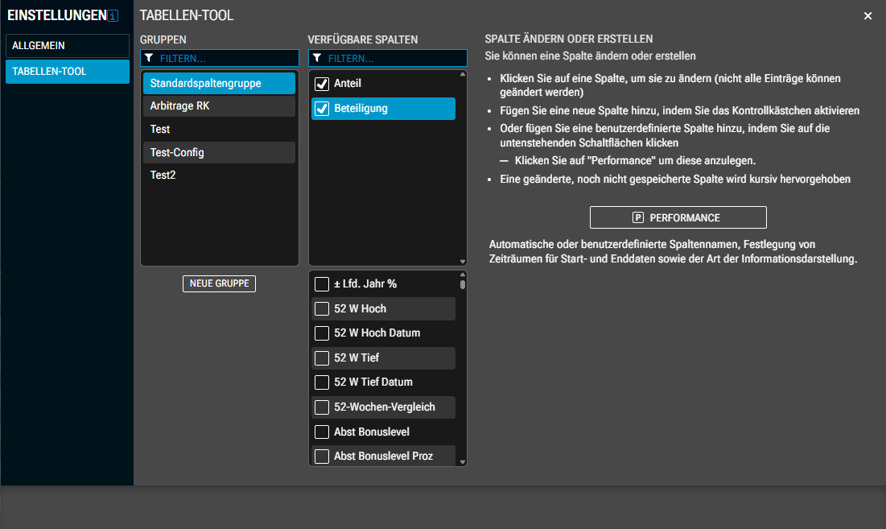The image size is (886, 529).
Task: Close the settings dialog with the X
Action: point(867,16)
